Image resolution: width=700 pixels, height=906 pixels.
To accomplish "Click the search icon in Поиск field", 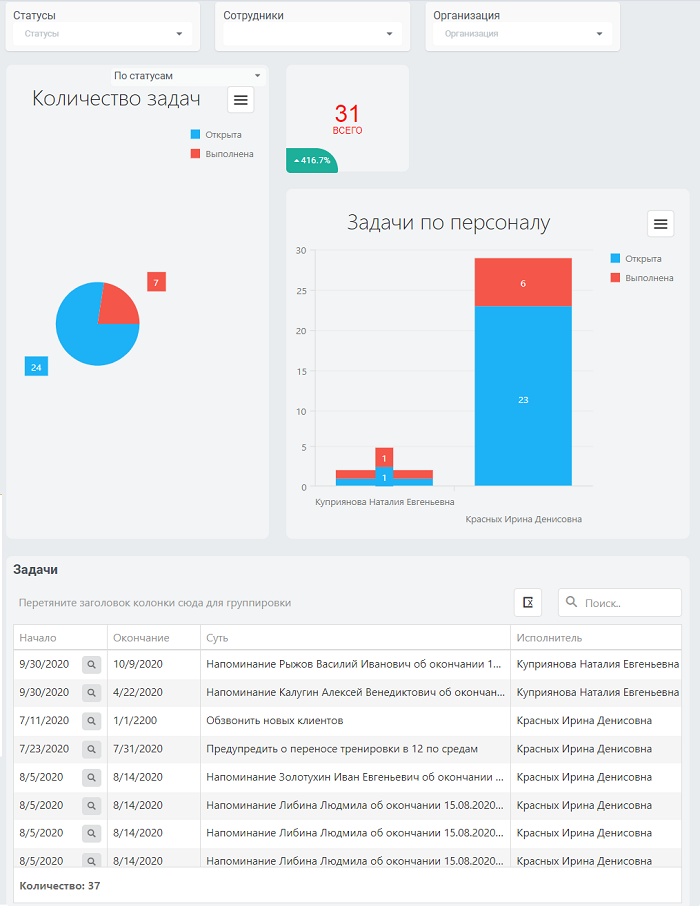I will [x=571, y=602].
